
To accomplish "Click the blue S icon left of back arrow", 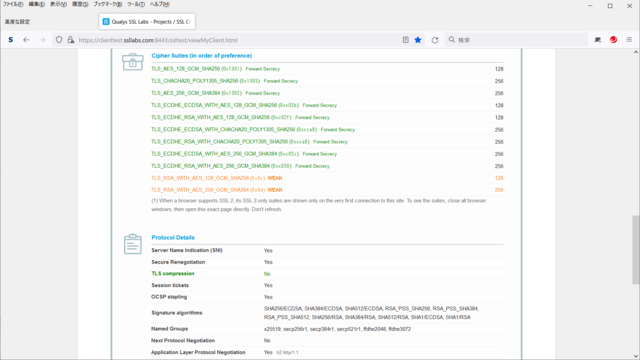I will [x=11, y=40].
